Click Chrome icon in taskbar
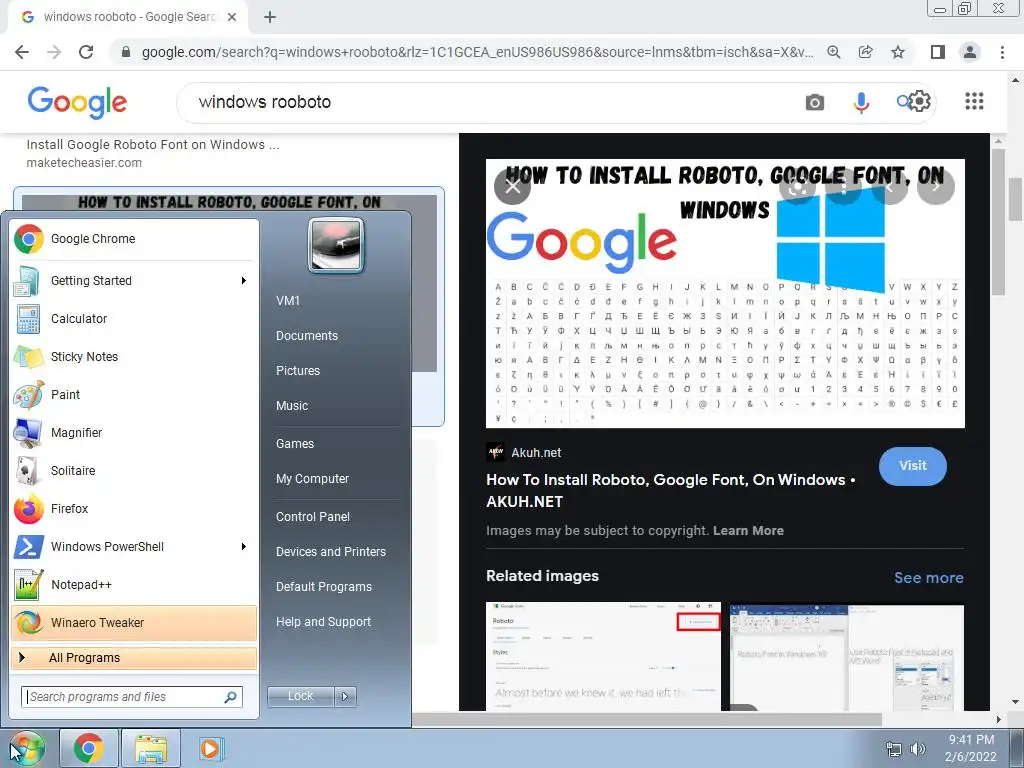The height and width of the screenshot is (768, 1024). [x=89, y=748]
